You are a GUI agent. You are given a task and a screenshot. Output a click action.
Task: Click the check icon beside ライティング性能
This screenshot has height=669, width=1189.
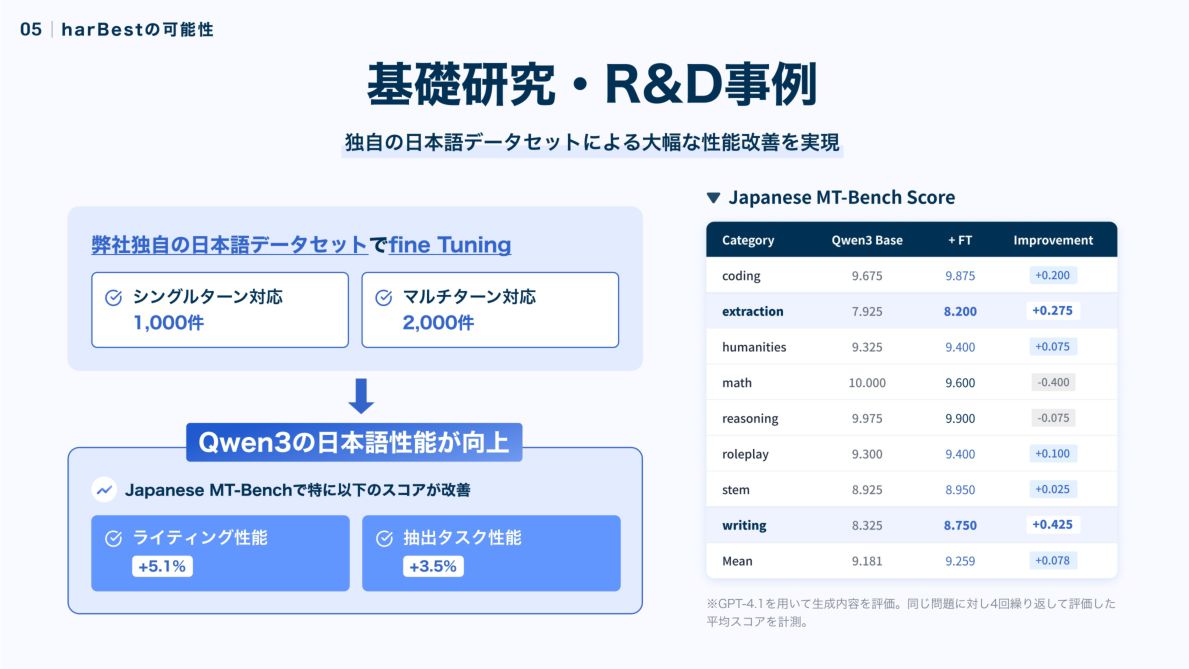114,539
